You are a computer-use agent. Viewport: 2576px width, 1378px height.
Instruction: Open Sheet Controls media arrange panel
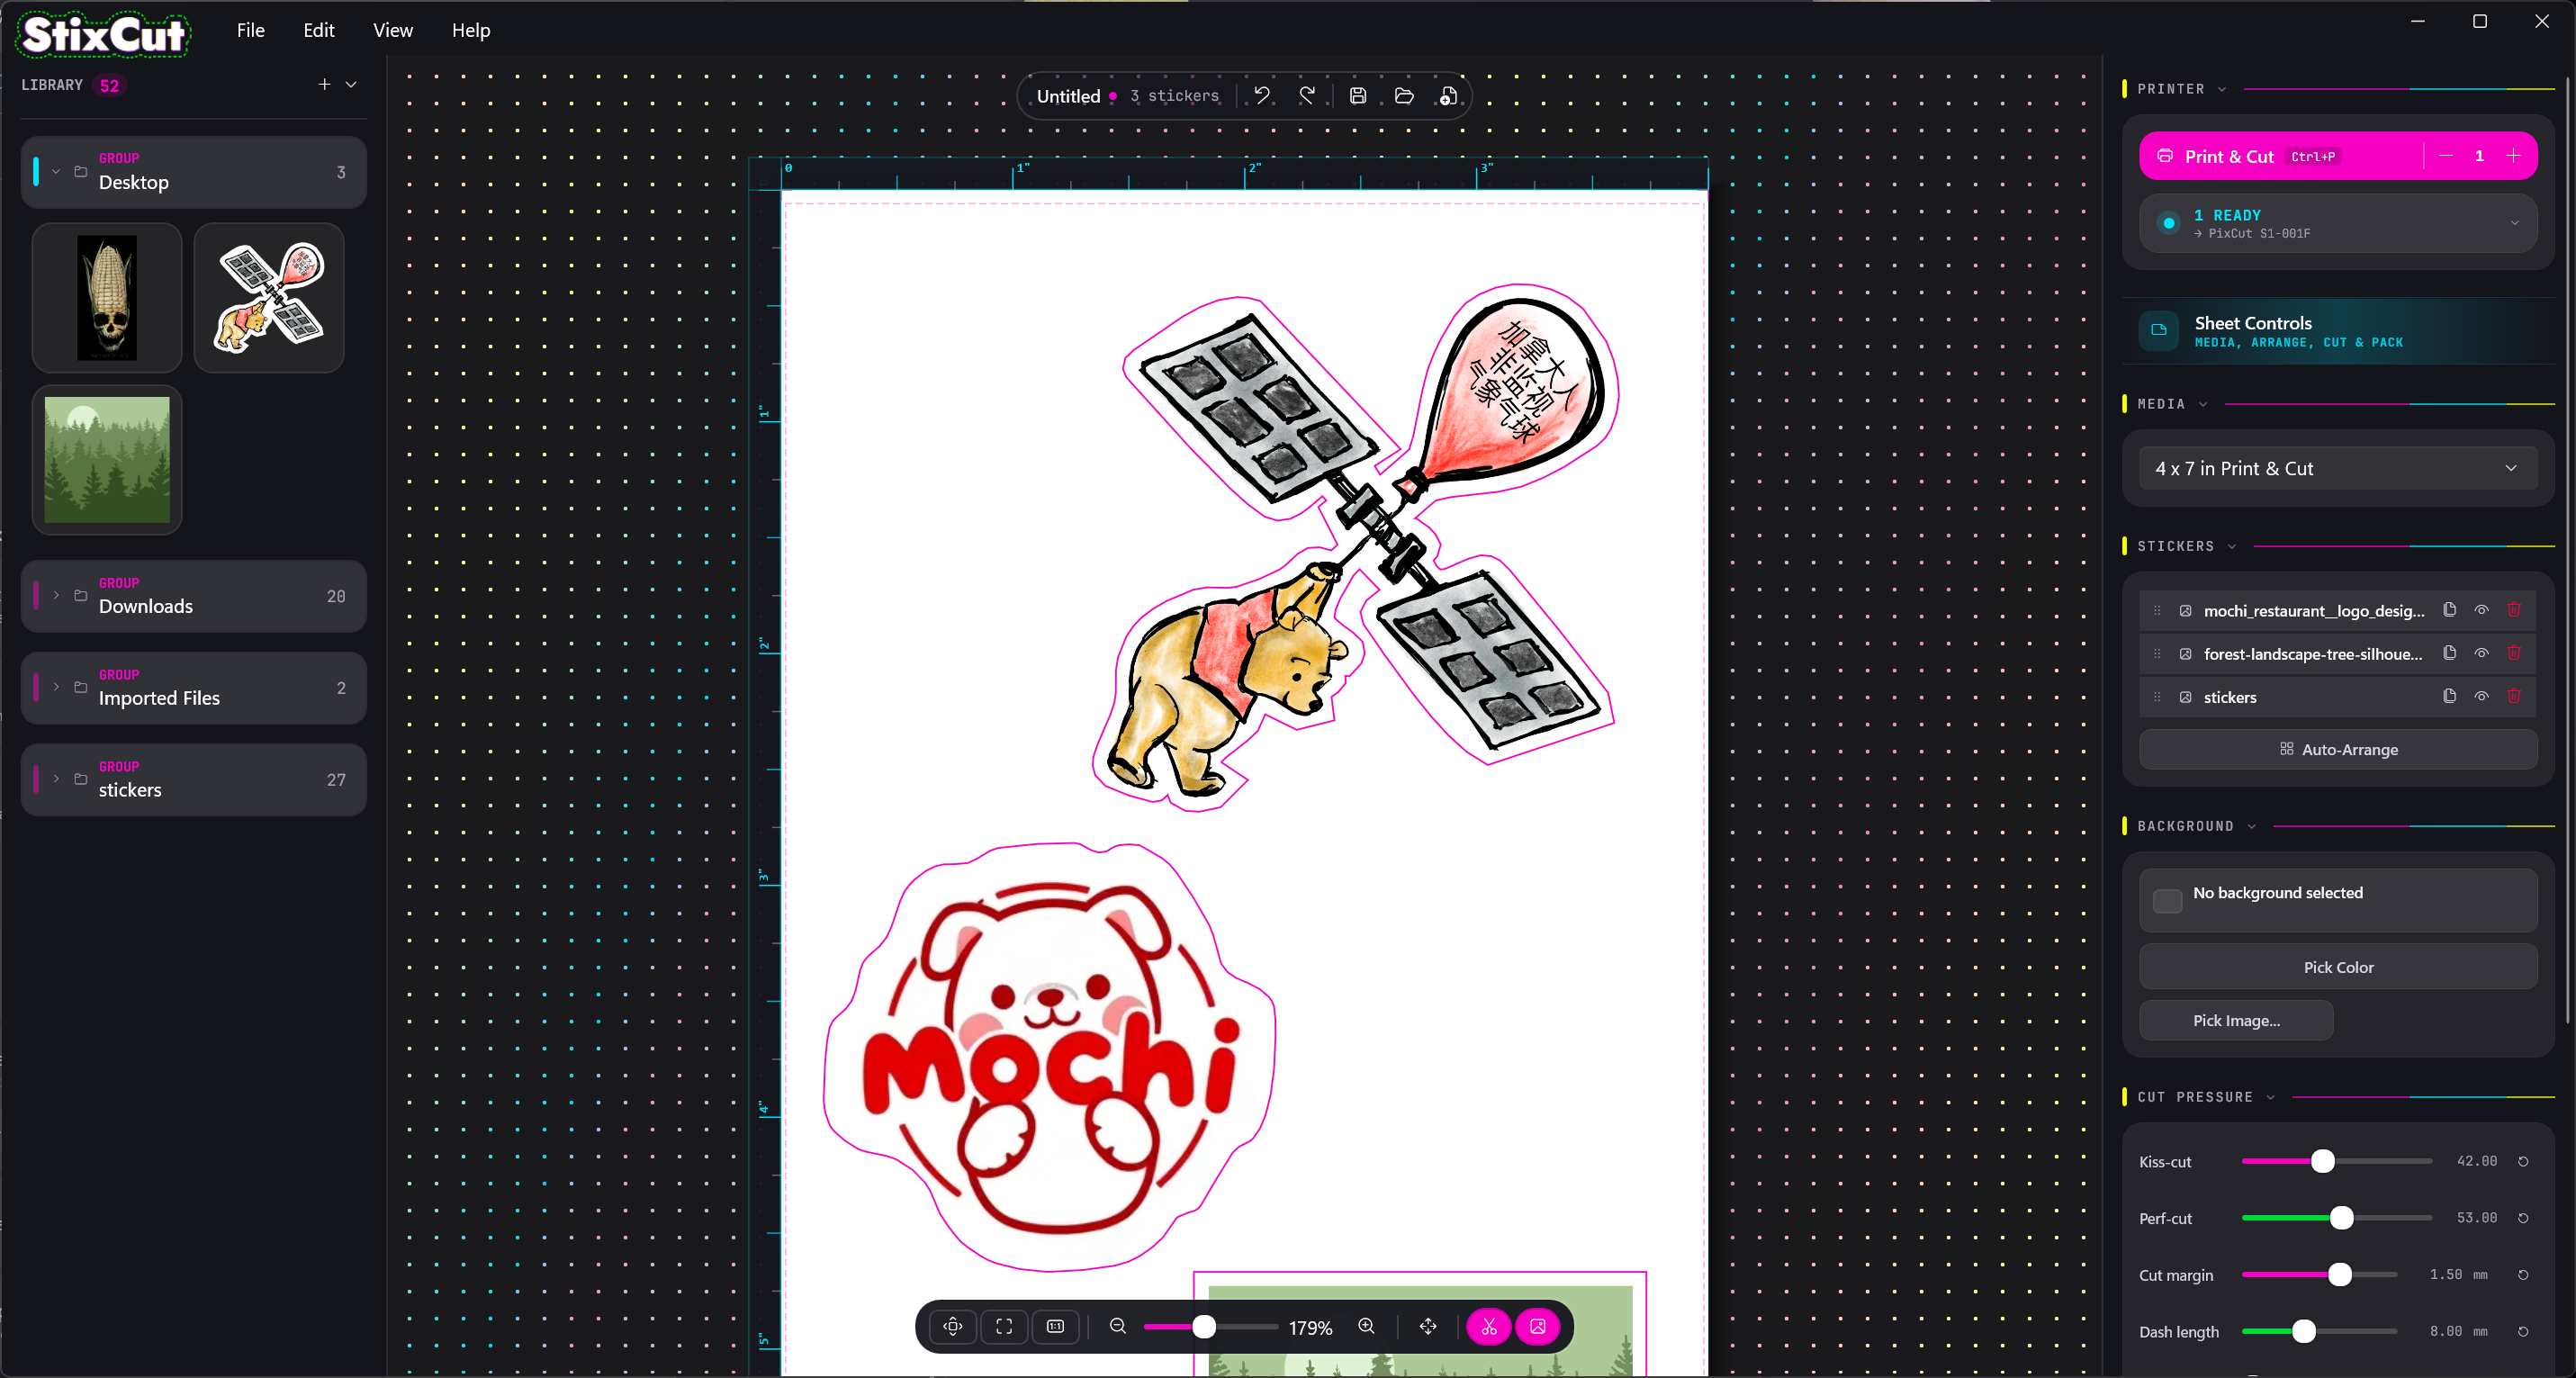pos(2338,331)
